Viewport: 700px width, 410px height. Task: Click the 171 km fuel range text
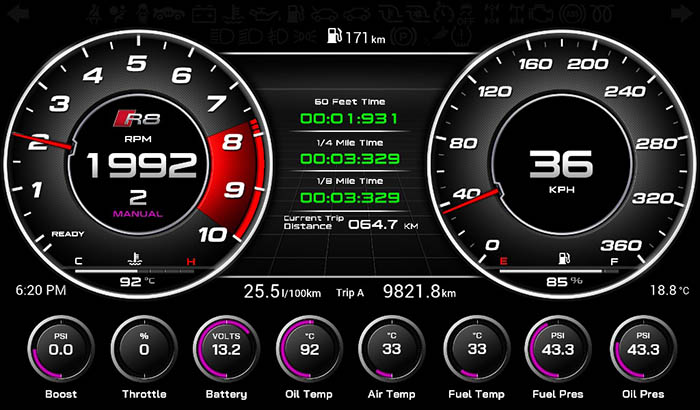(365, 38)
